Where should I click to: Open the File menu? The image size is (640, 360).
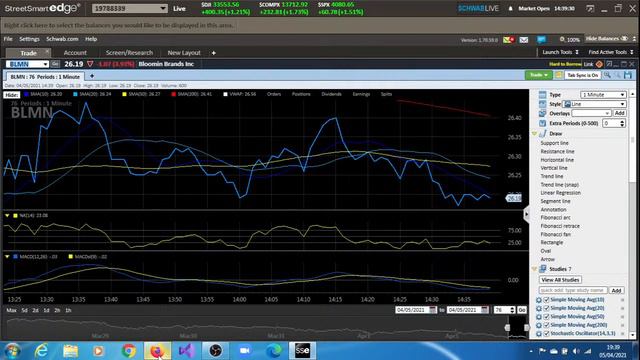click(8, 39)
